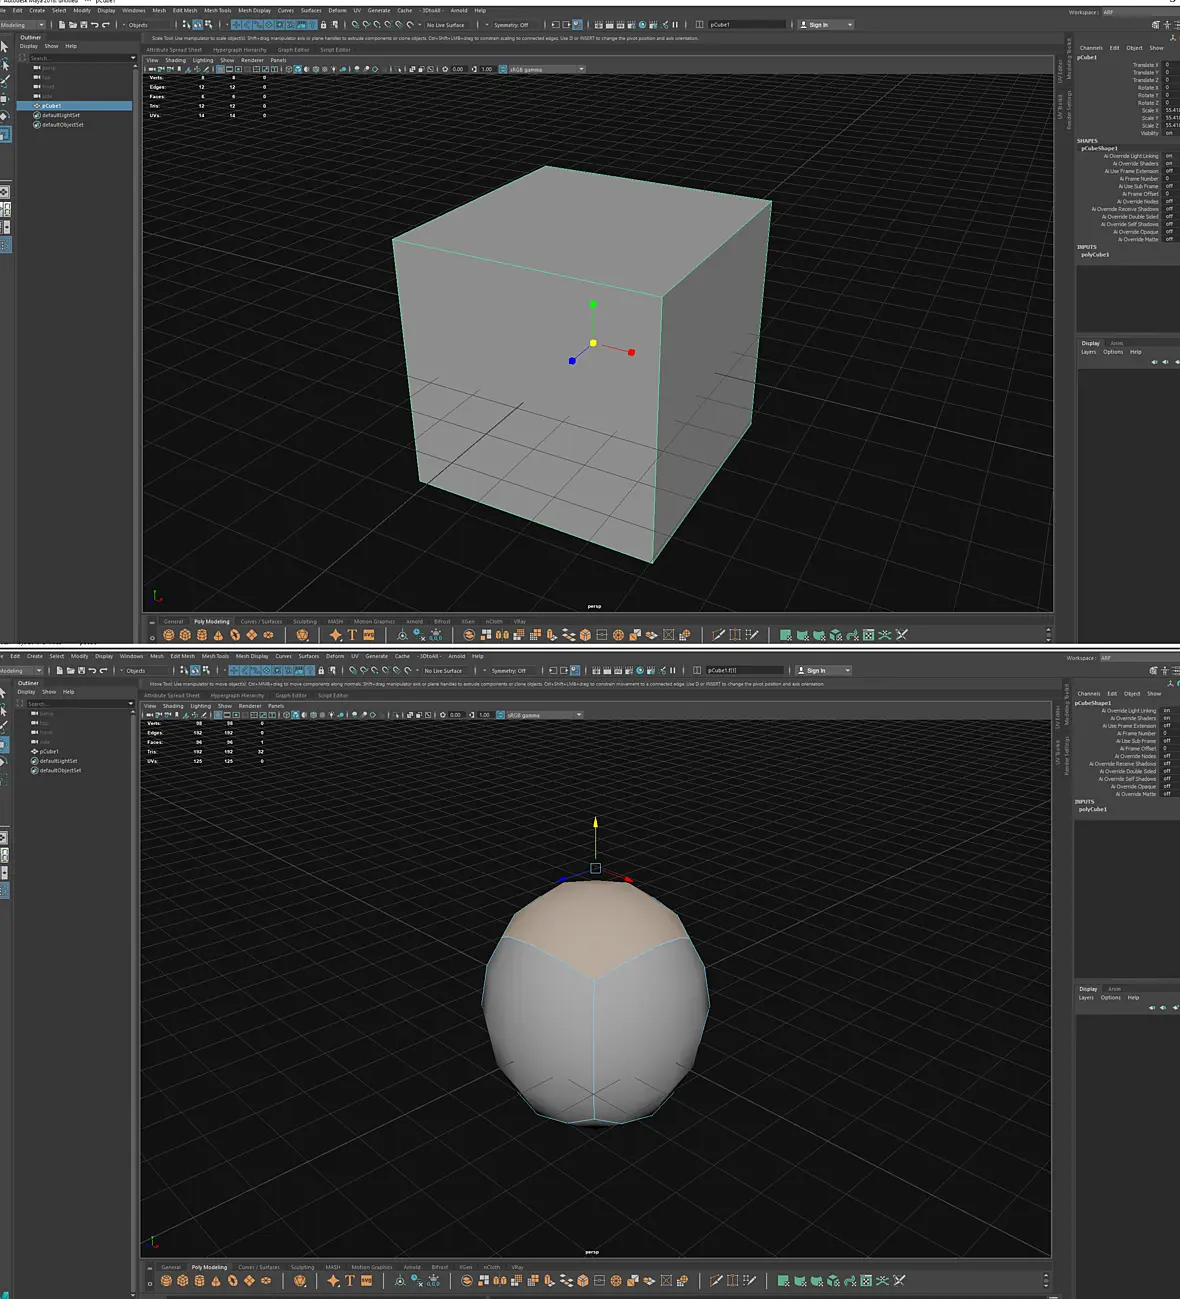Image resolution: width=1180 pixels, height=1299 pixels.
Task: Open the Modeling menu set dropdown in bottom window
Action: coord(21,671)
